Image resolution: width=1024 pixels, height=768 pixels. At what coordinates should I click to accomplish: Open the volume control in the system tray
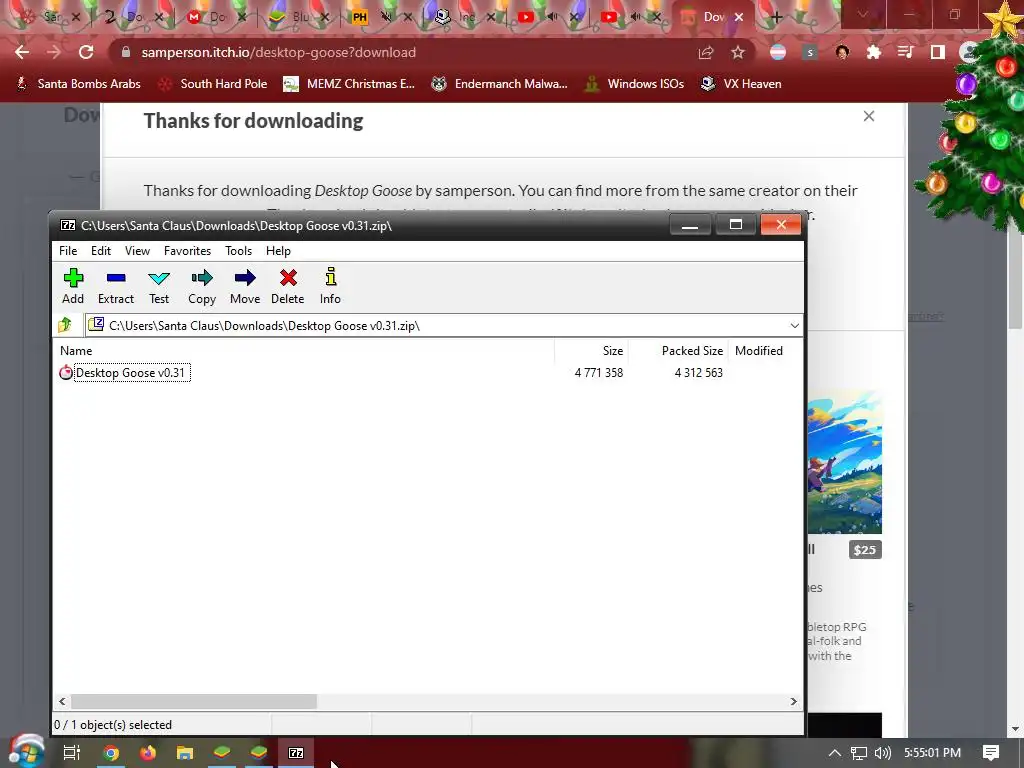tap(883, 752)
